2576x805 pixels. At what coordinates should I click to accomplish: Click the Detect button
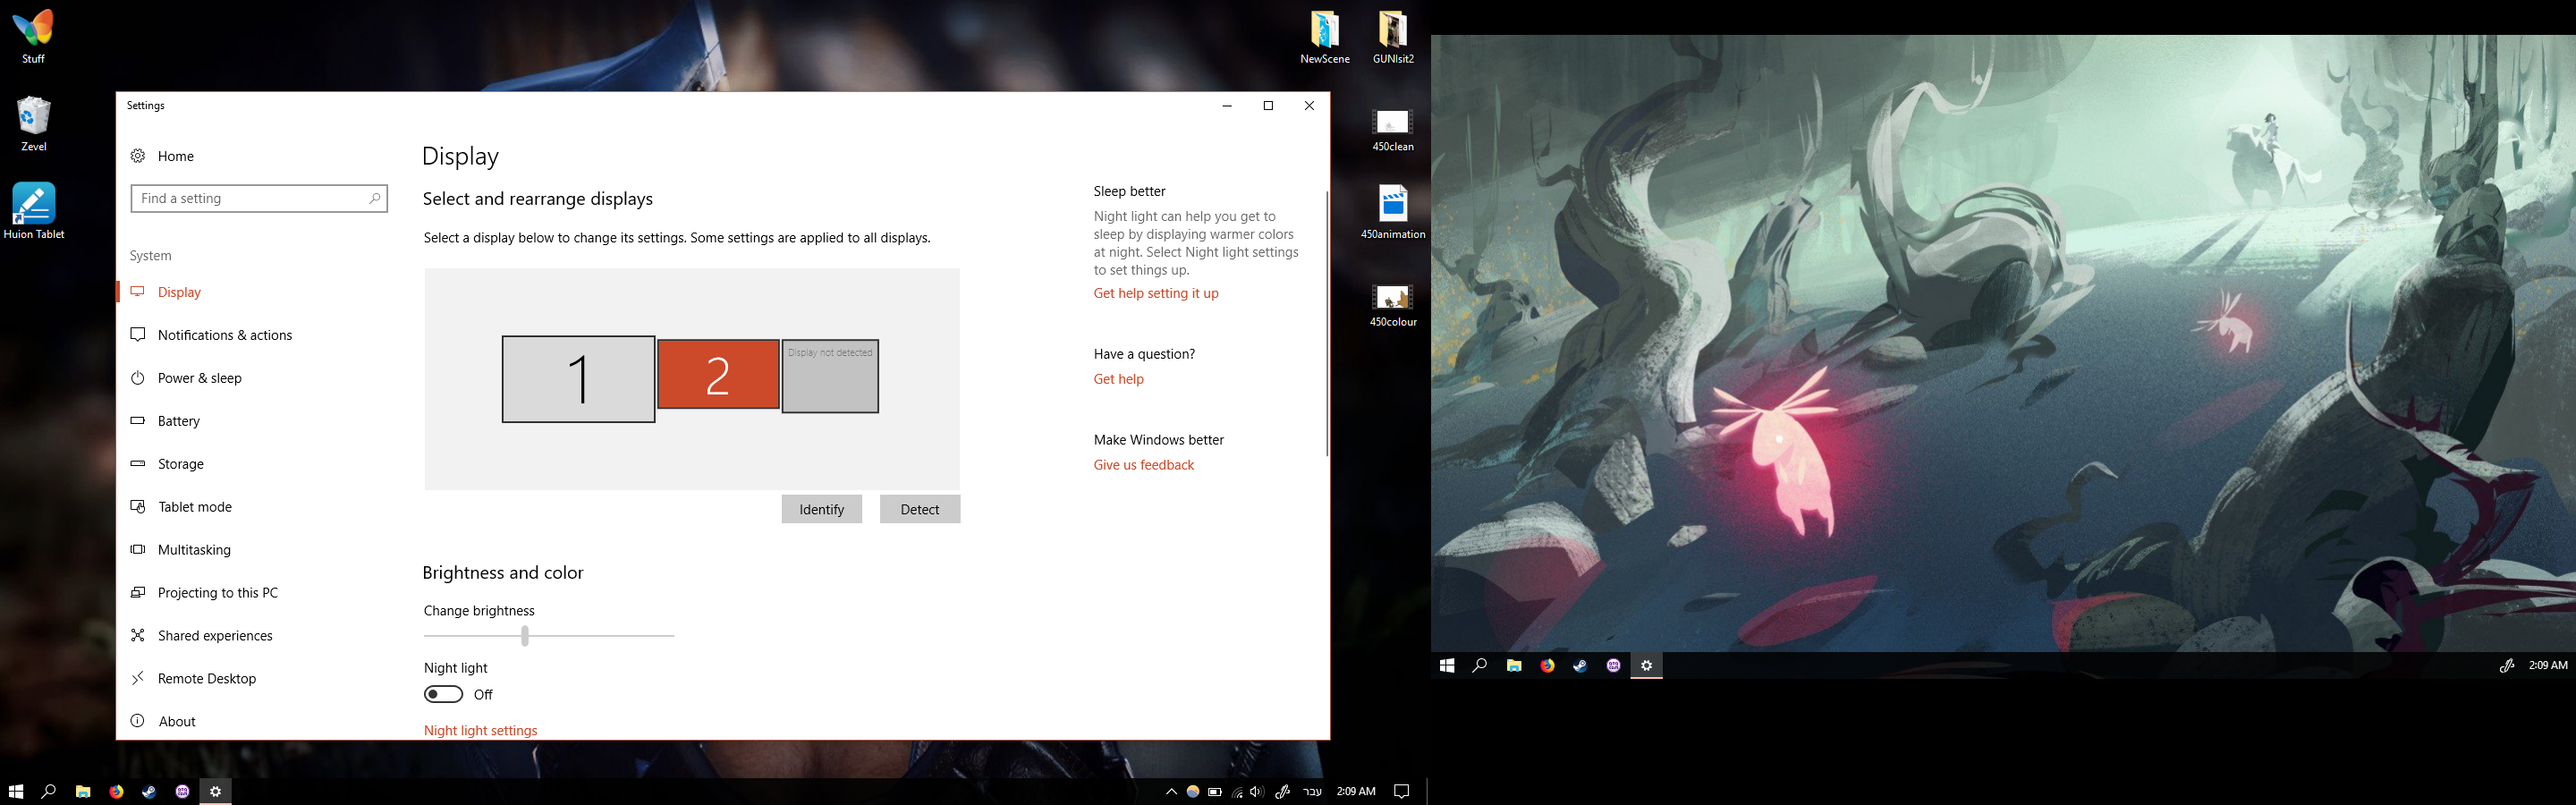[919, 509]
